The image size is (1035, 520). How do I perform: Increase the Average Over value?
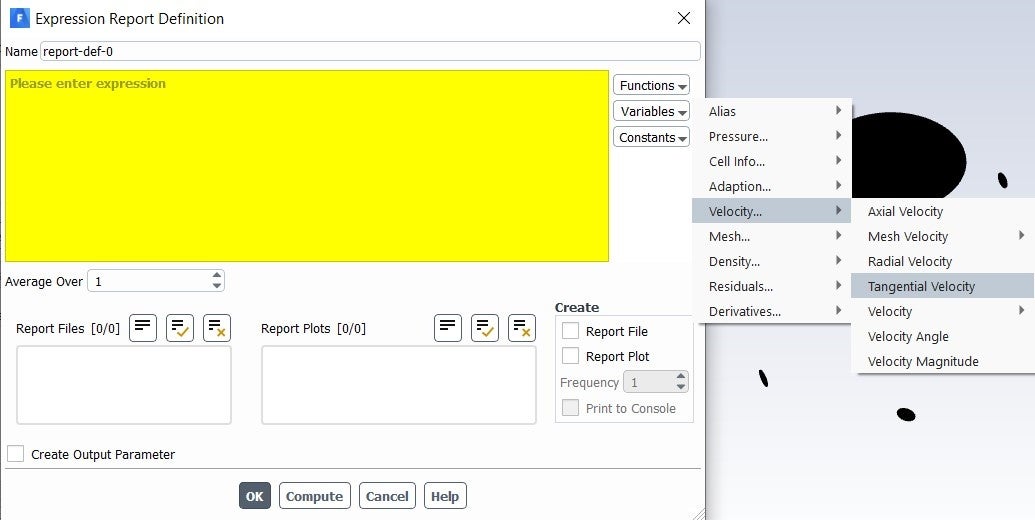click(217, 276)
